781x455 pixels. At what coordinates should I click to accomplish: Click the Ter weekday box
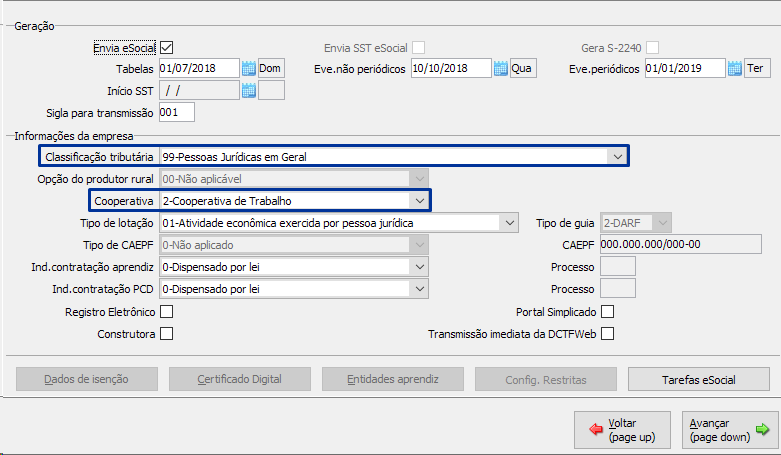pyautogui.click(x=757, y=68)
